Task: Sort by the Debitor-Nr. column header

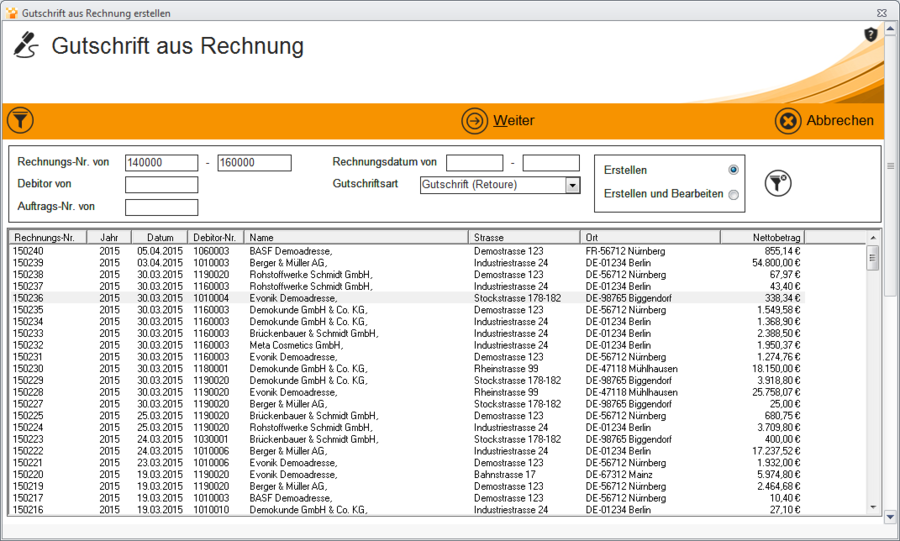Action: coord(216,237)
